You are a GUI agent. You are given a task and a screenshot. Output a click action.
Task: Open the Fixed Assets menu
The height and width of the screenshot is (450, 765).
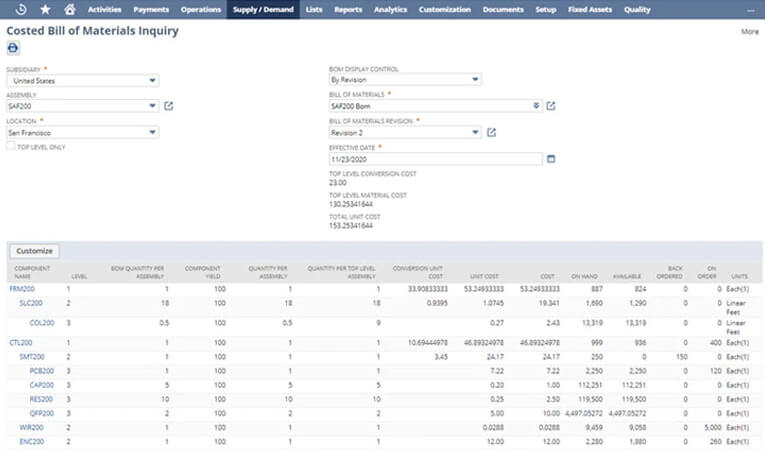point(590,9)
